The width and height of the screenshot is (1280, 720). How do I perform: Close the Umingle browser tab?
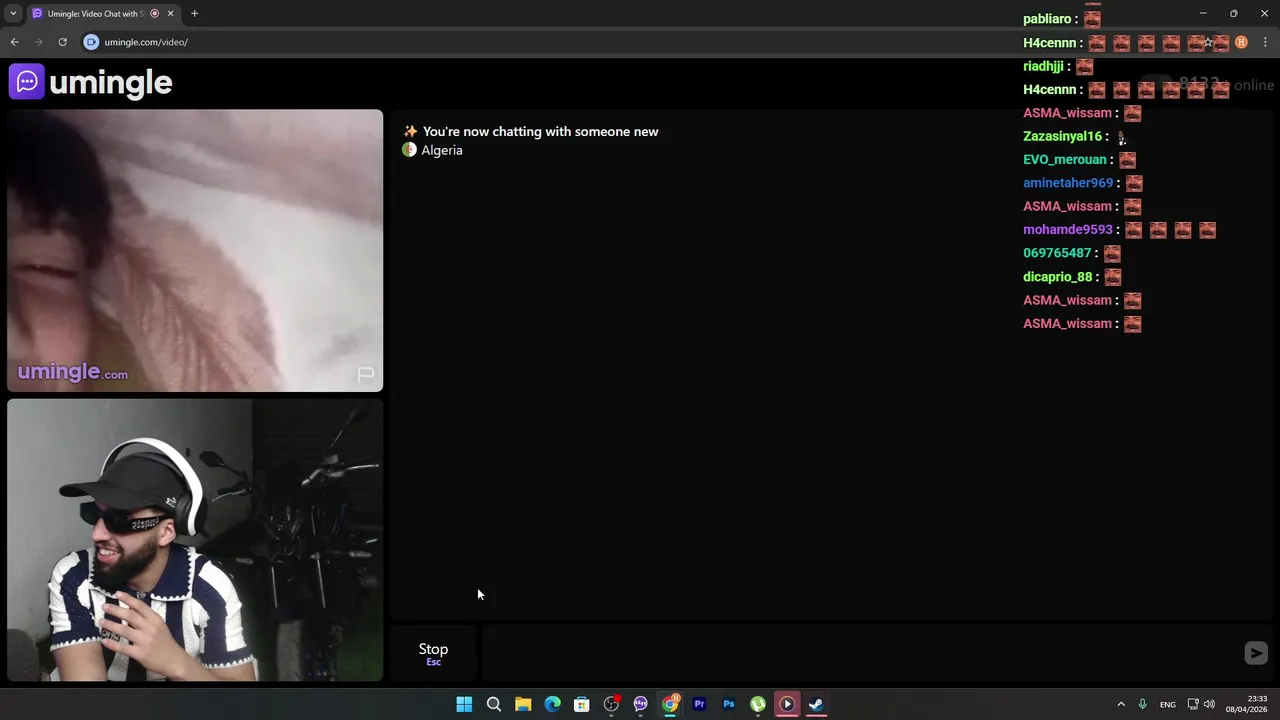pos(170,13)
